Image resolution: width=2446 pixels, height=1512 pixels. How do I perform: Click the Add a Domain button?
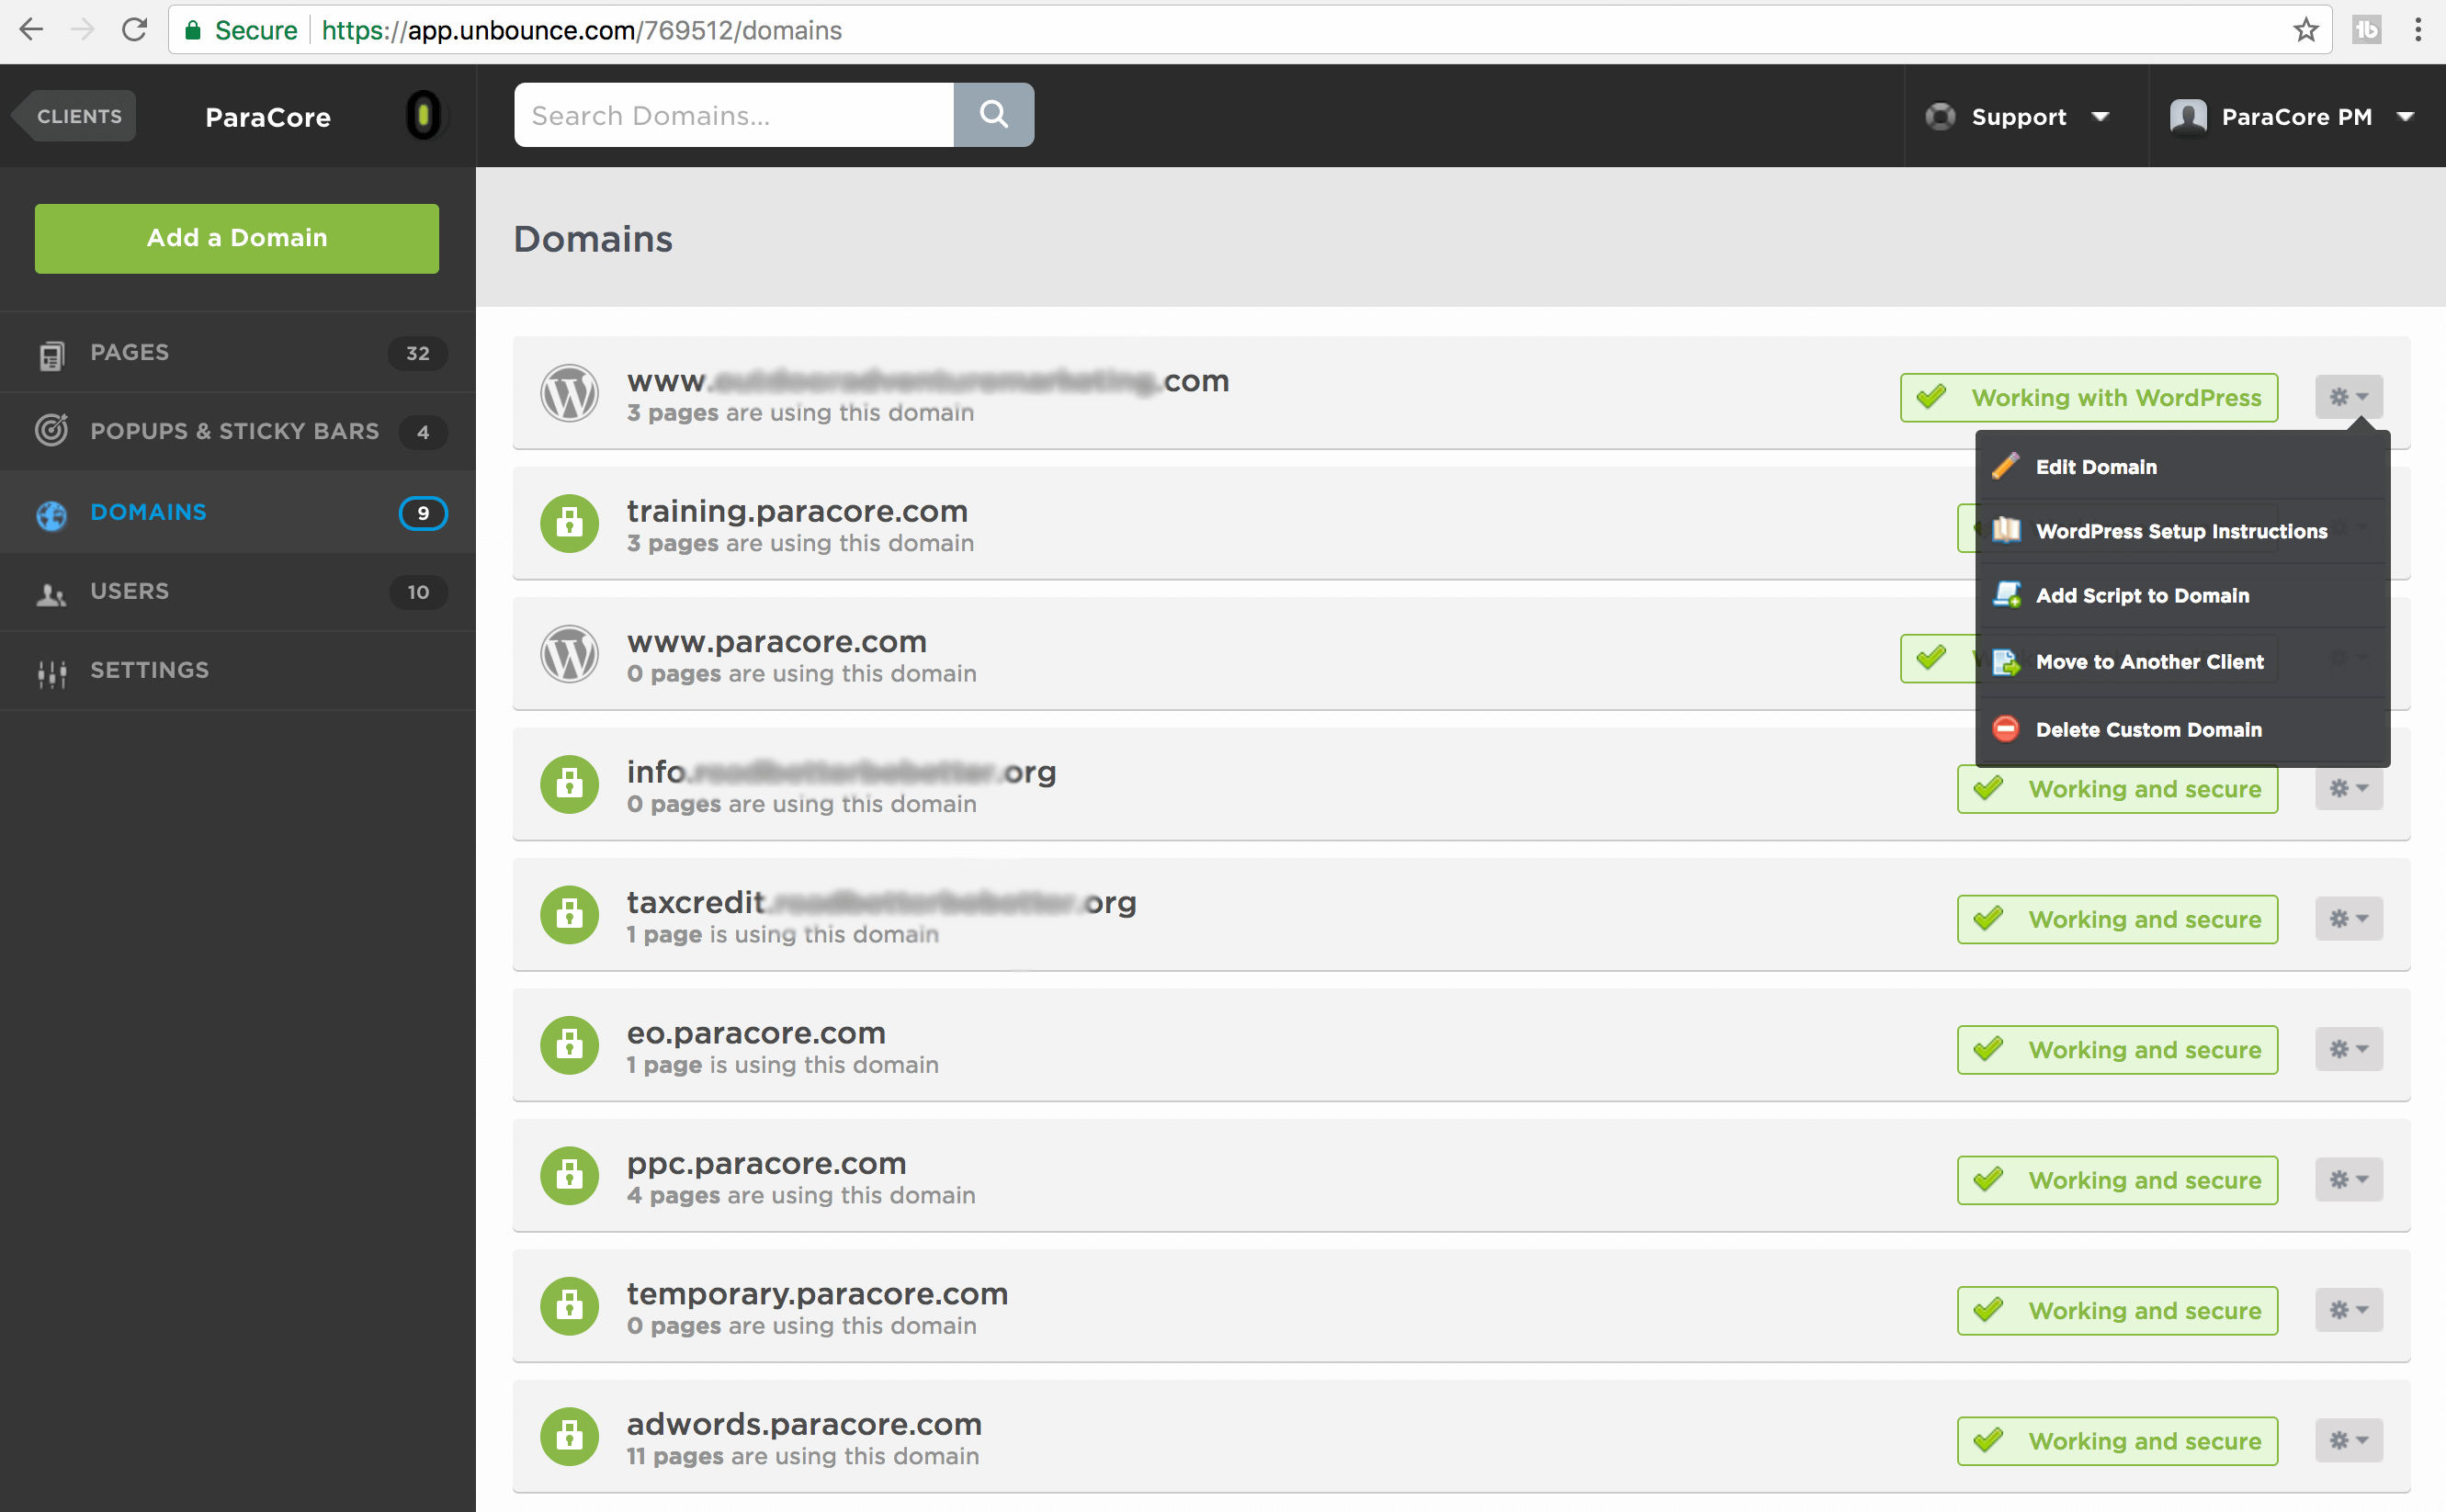pos(237,238)
